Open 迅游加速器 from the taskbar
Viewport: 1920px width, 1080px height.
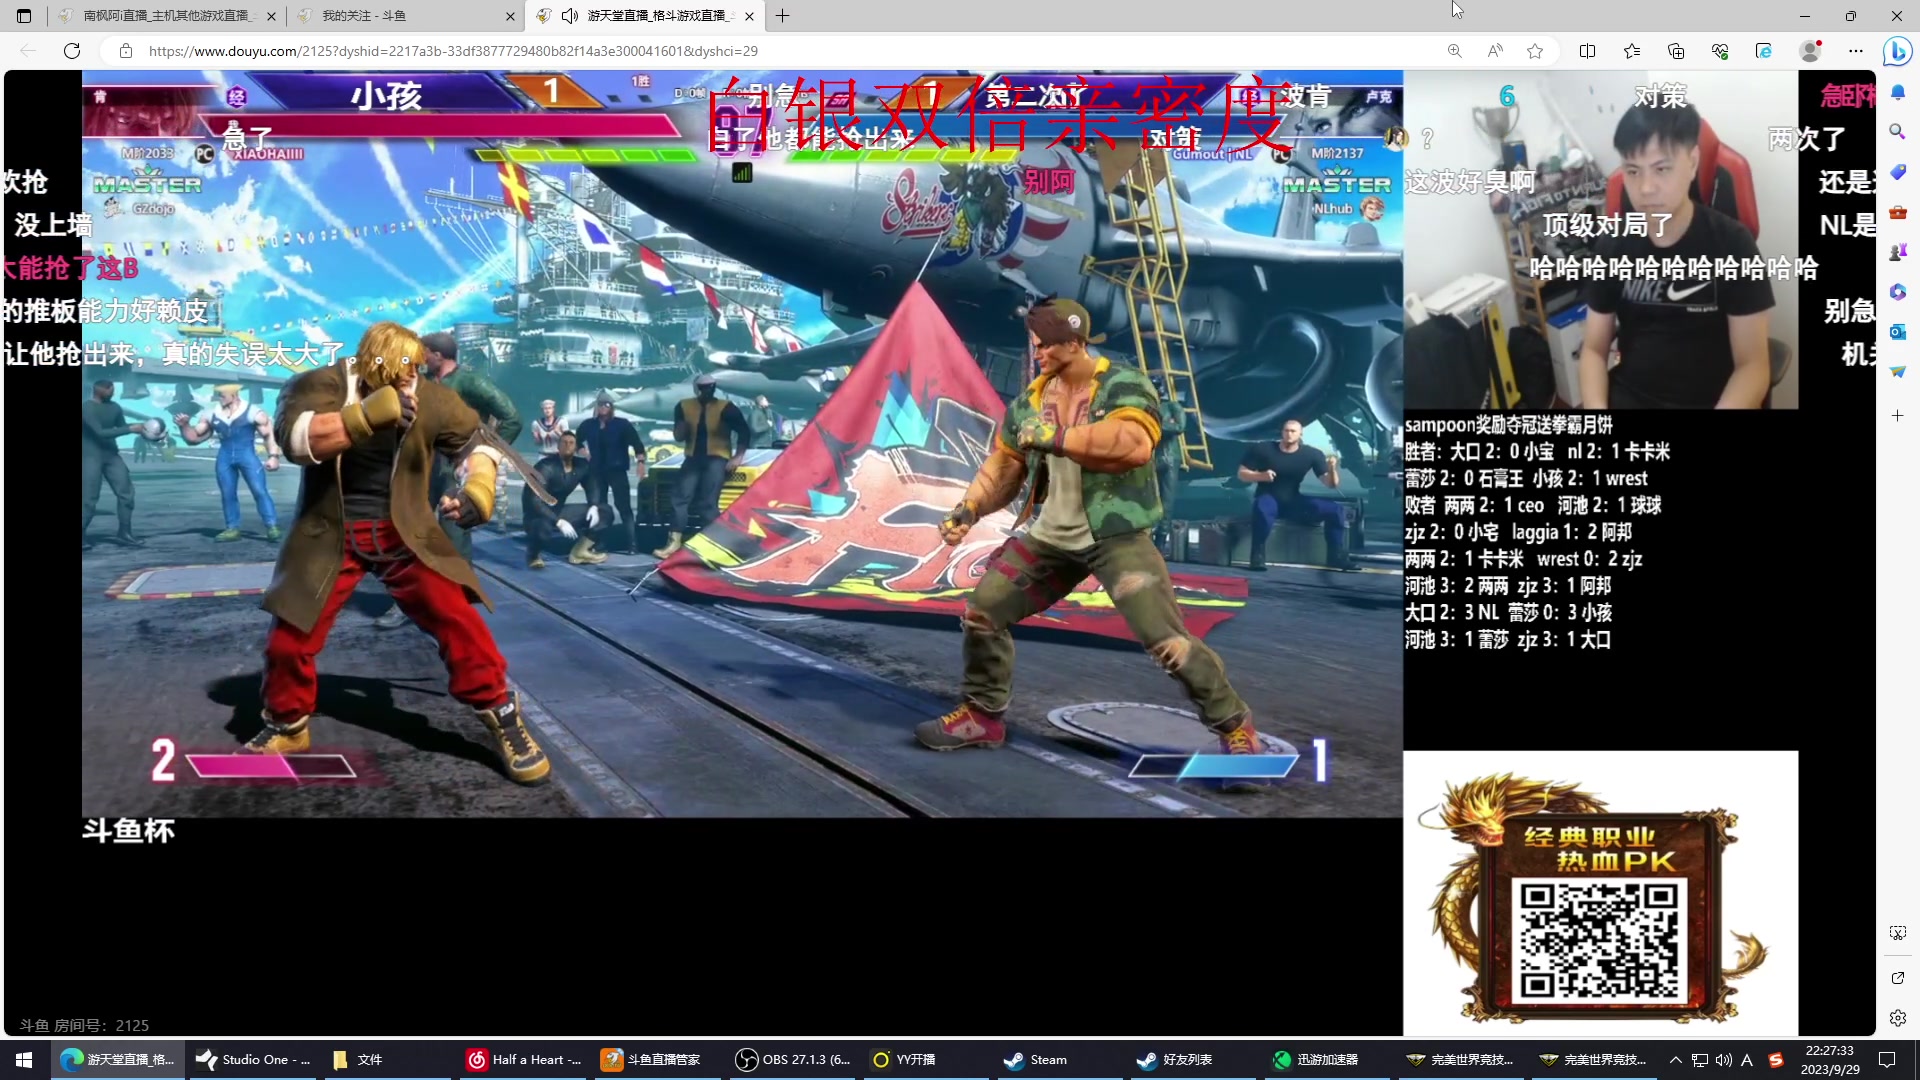pyautogui.click(x=1332, y=1060)
